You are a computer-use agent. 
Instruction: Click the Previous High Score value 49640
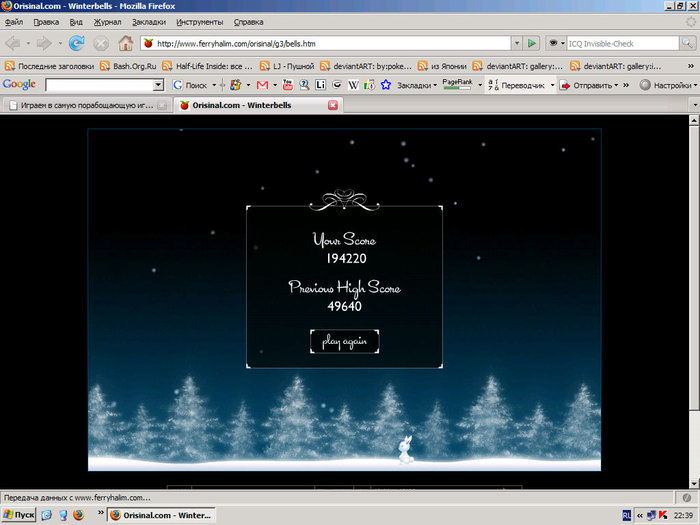tap(344, 306)
